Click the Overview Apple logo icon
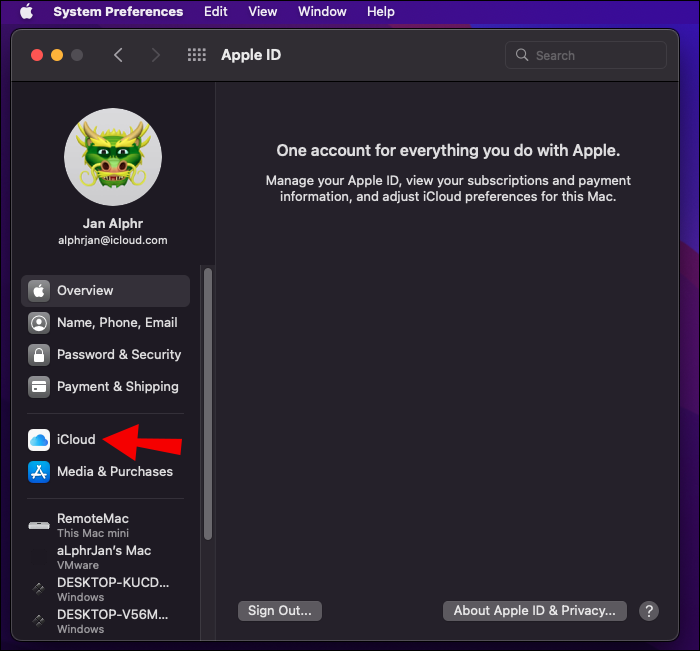 (x=39, y=291)
